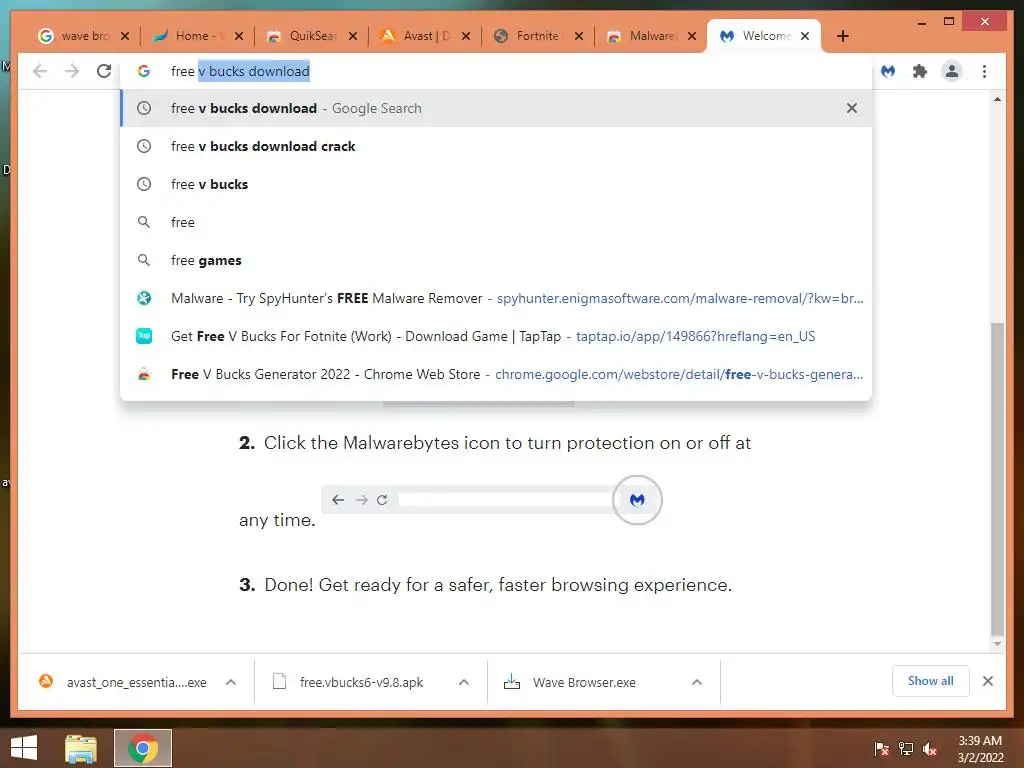Open File Explorer from the taskbar
Screen dimensions: 1024x768
[81, 748]
